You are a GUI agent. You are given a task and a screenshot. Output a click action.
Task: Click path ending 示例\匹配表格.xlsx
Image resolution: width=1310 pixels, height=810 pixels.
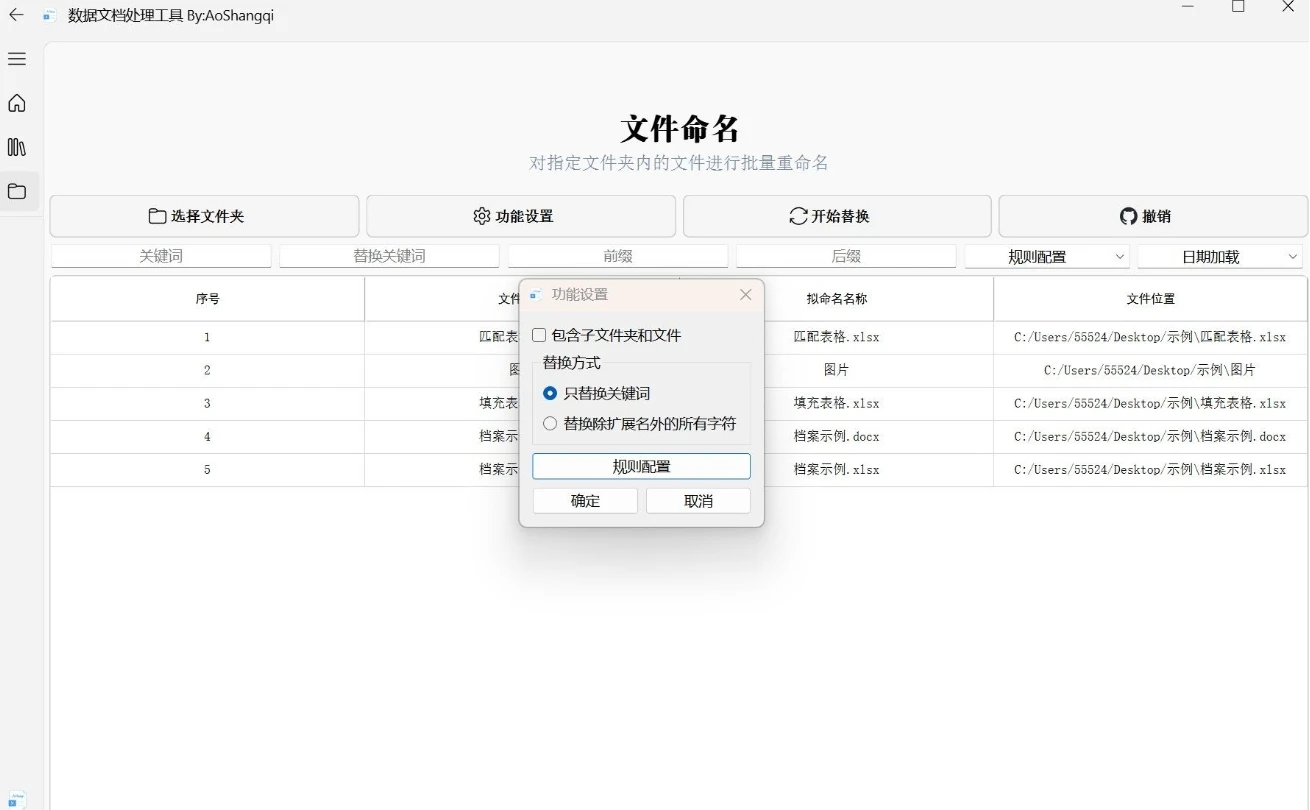(x=1150, y=337)
